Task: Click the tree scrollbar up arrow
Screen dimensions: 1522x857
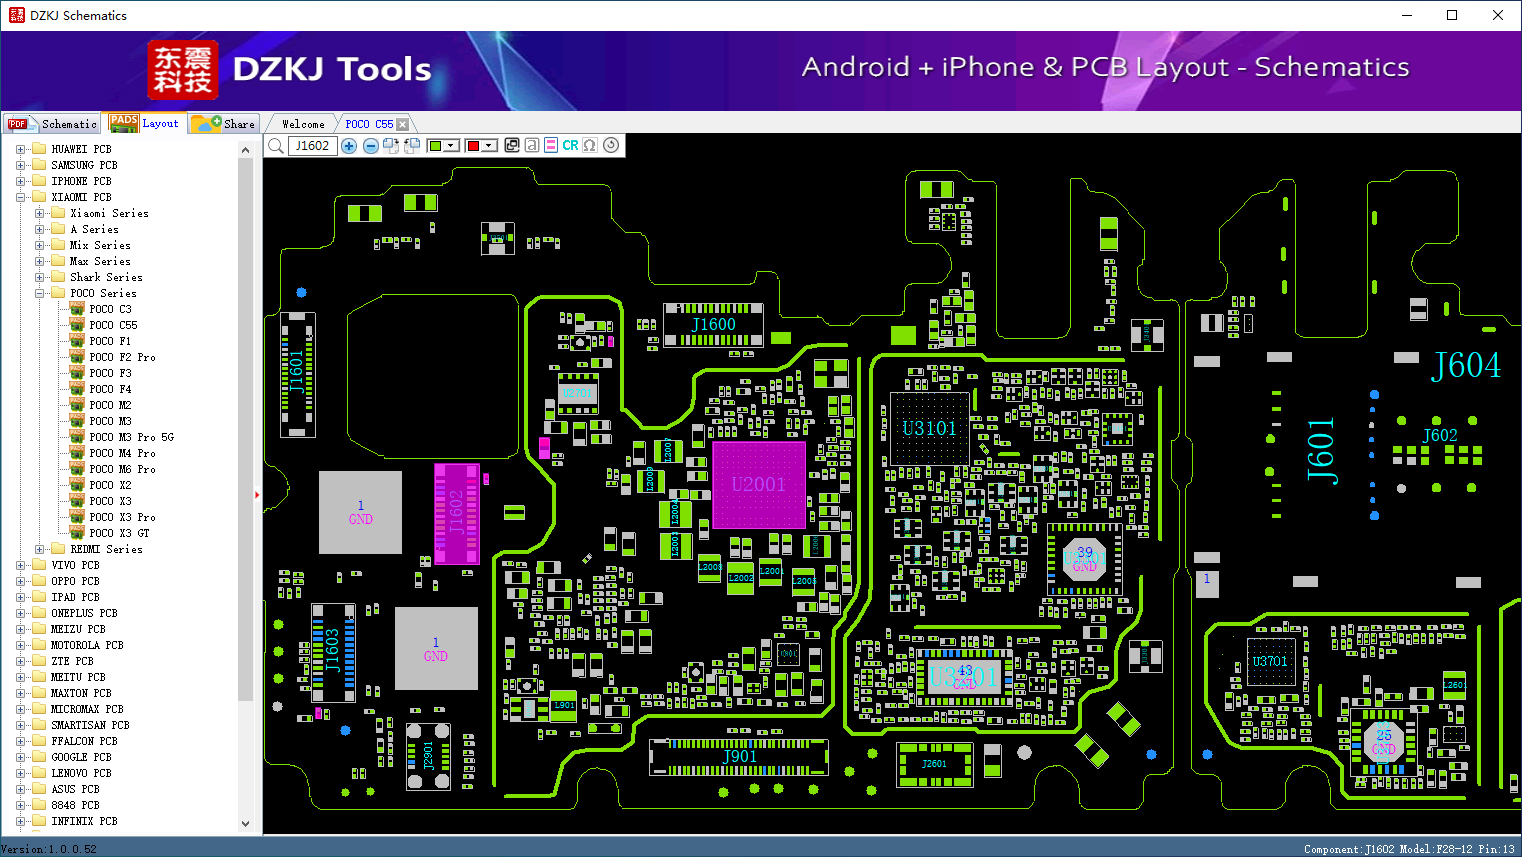Action: 245,150
